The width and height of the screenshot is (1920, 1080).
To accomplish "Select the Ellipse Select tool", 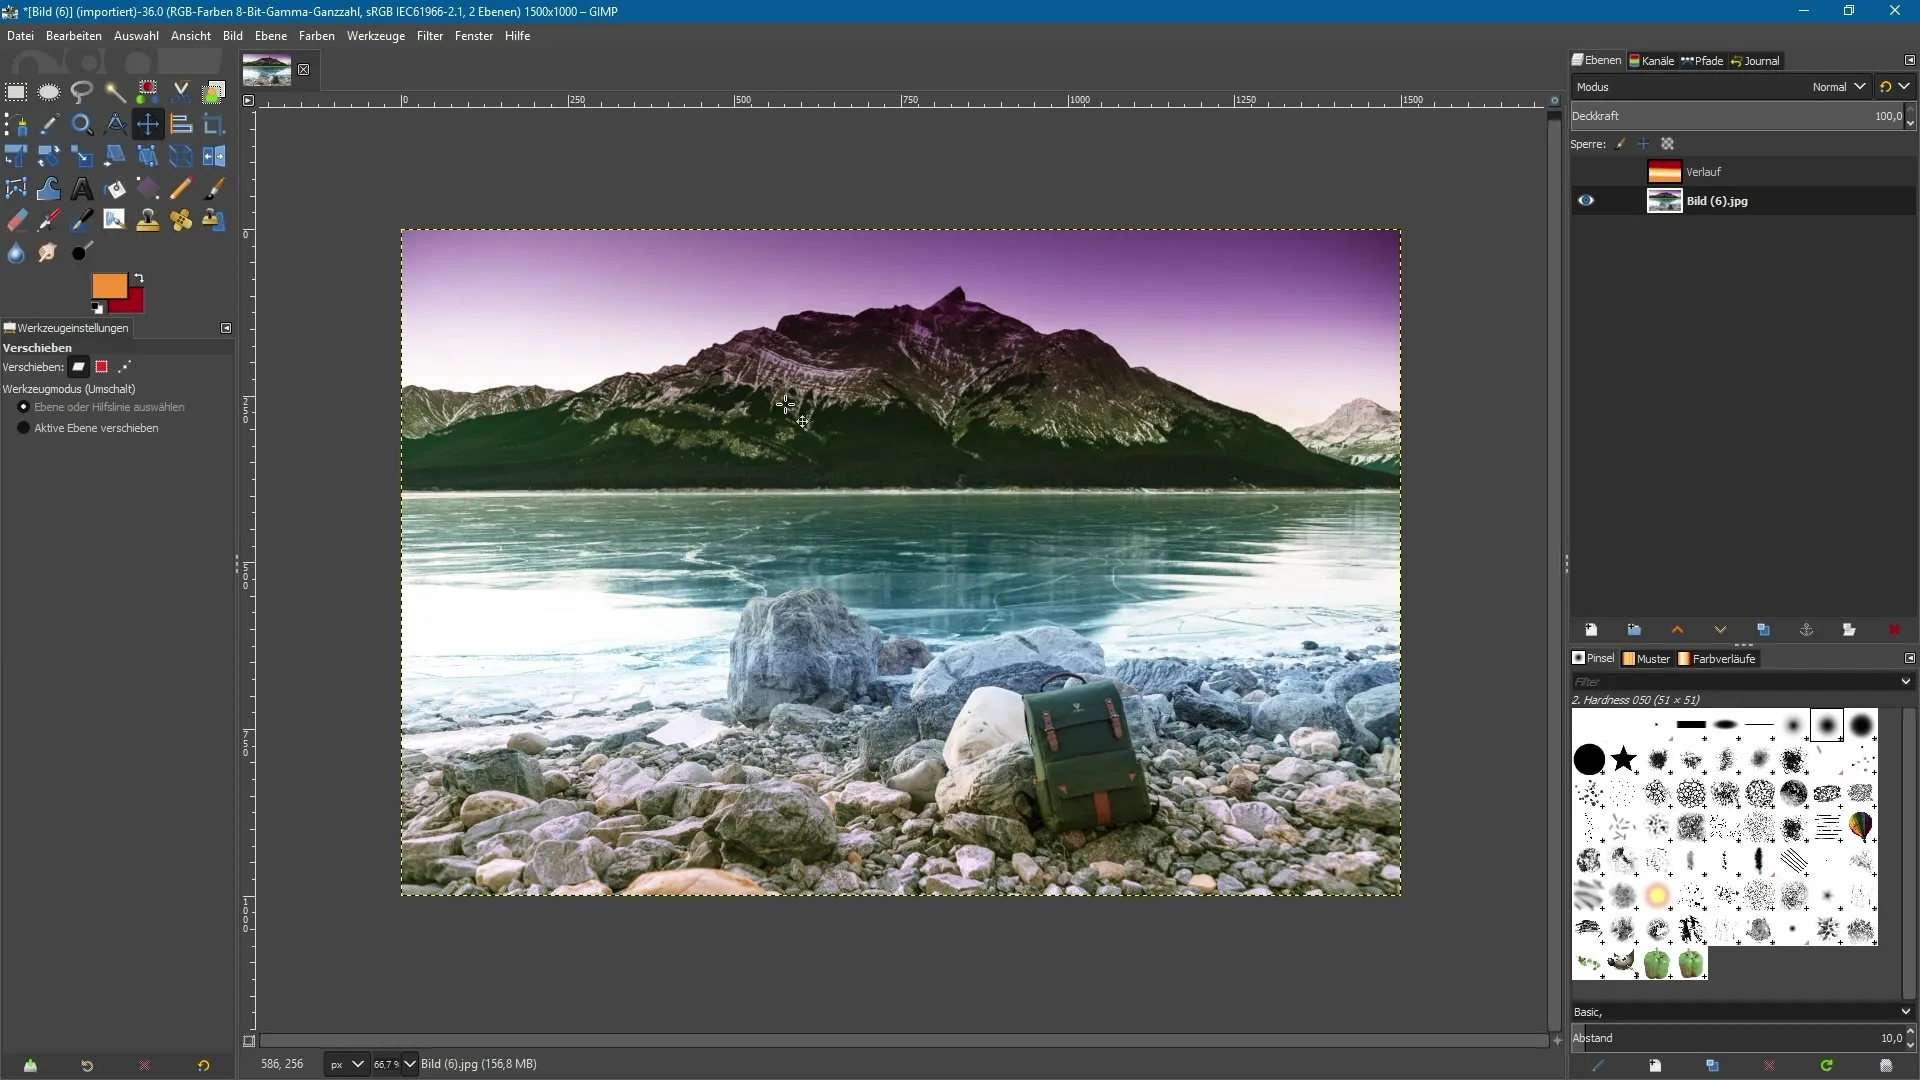I will [49, 93].
